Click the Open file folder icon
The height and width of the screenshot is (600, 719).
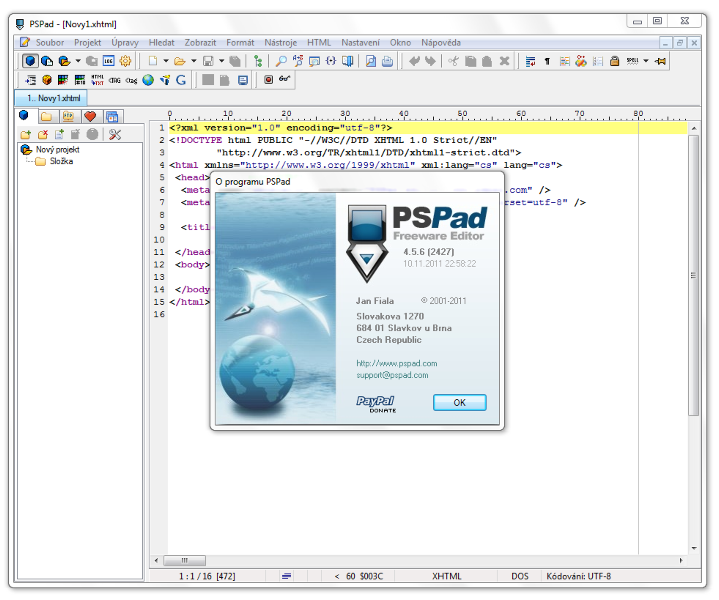coord(179,61)
